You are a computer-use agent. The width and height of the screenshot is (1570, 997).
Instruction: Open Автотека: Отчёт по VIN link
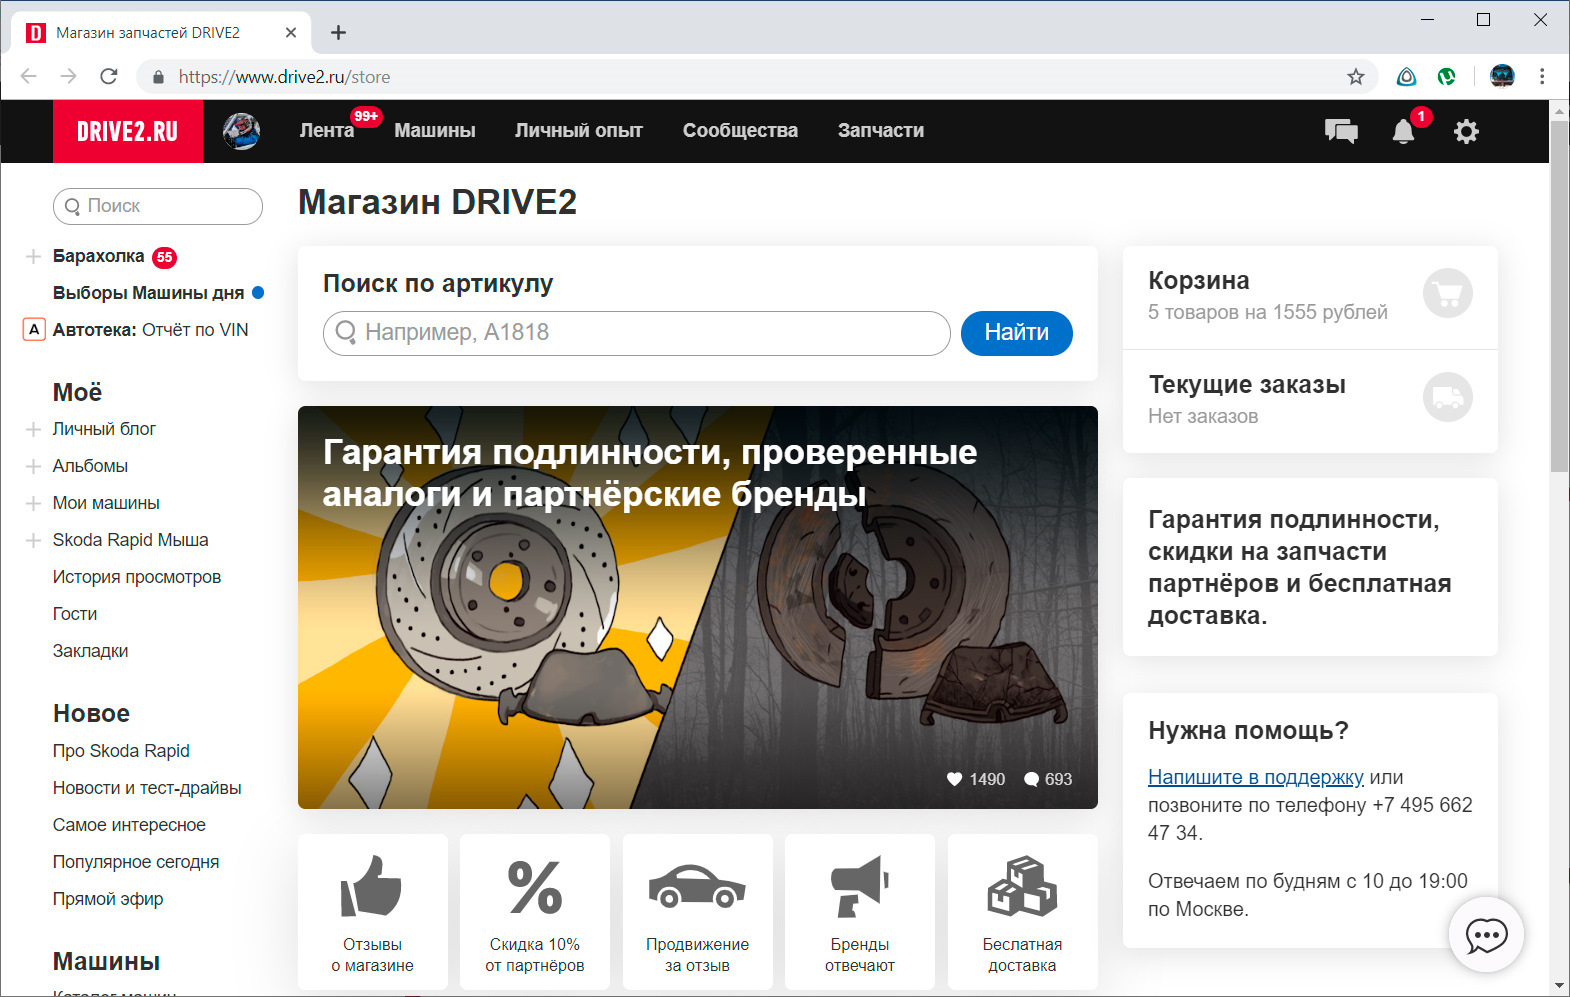pos(150,330)
